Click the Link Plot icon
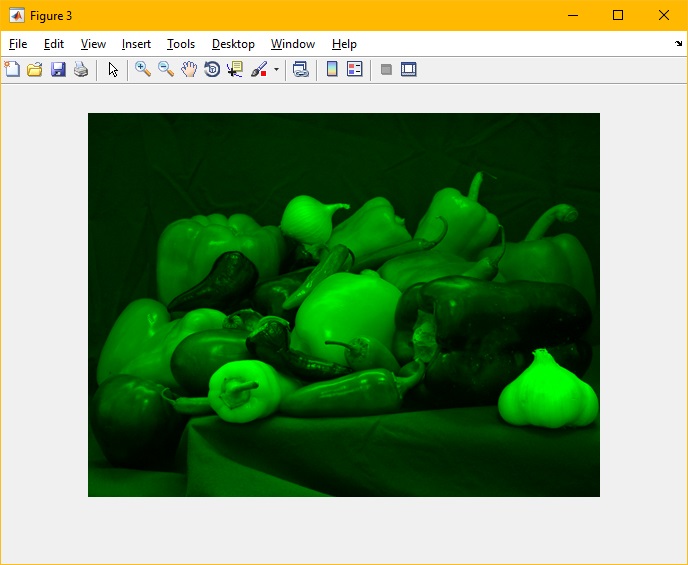688x565 pixels. [x=300, y=69]
